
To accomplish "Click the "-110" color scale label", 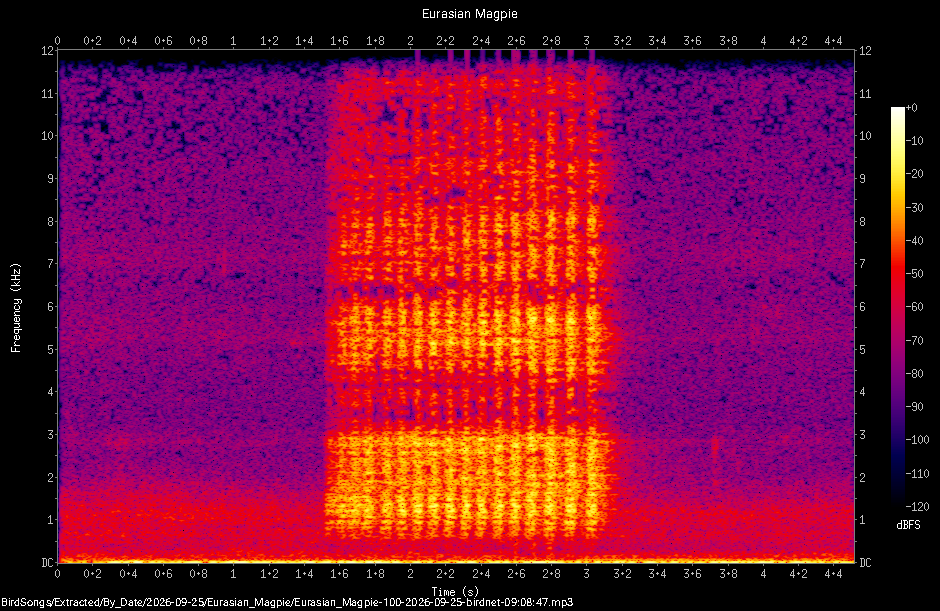I will (917, 473).
